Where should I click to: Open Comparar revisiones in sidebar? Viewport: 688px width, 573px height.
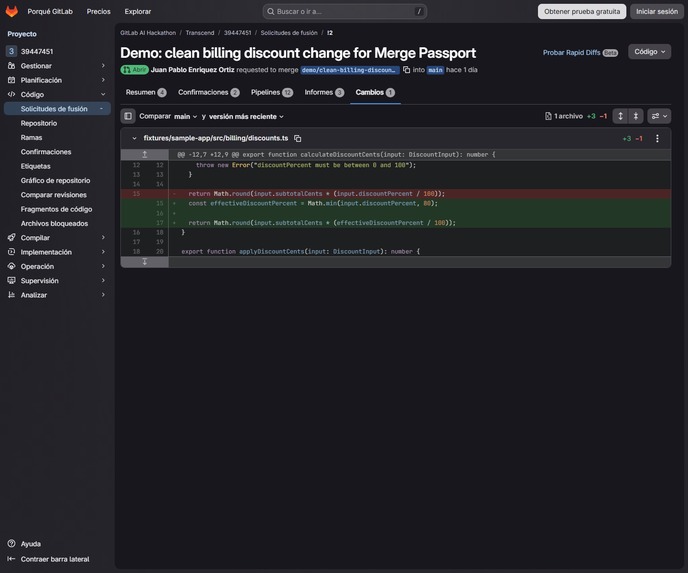(x=57, y=195)
